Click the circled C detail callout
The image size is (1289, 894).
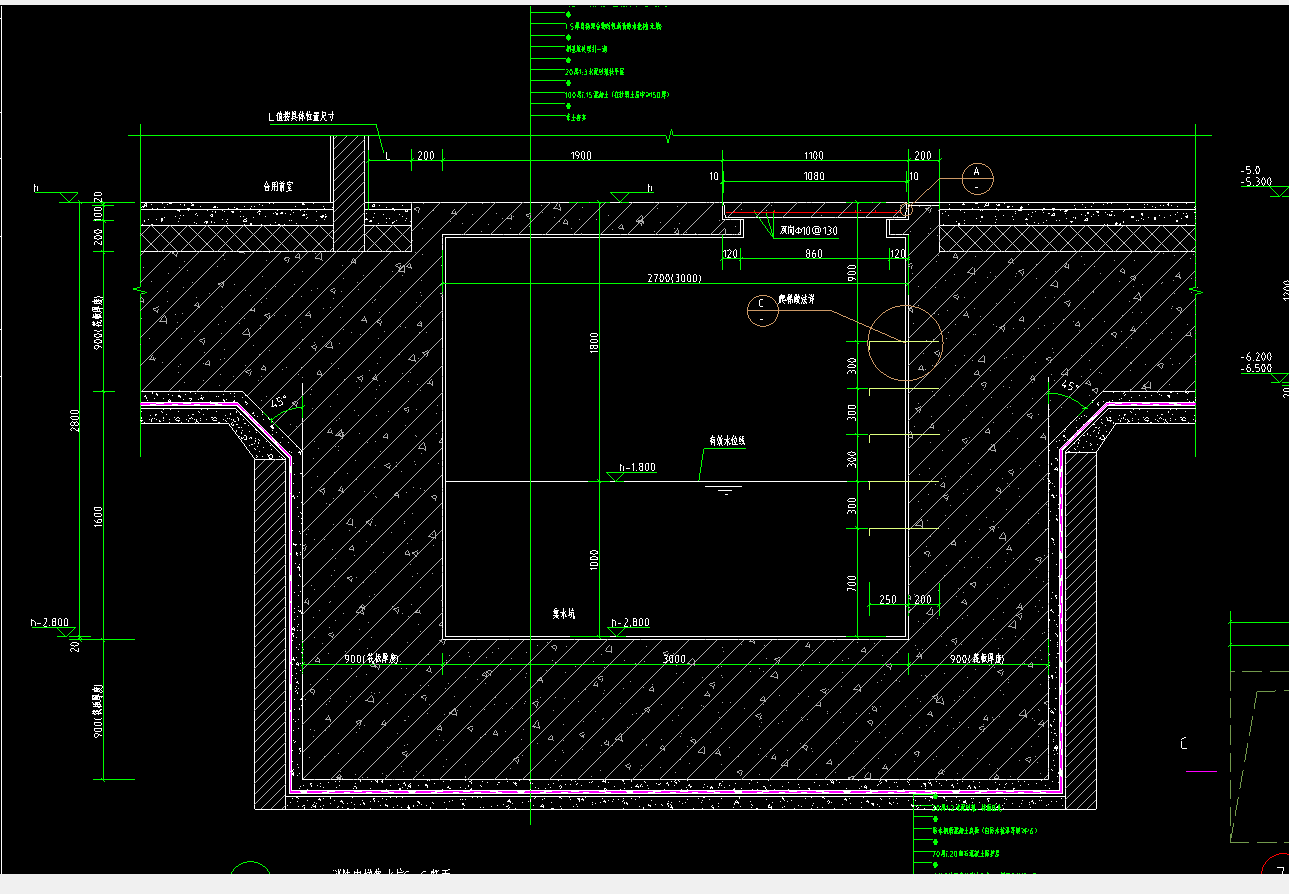(762, 310)
